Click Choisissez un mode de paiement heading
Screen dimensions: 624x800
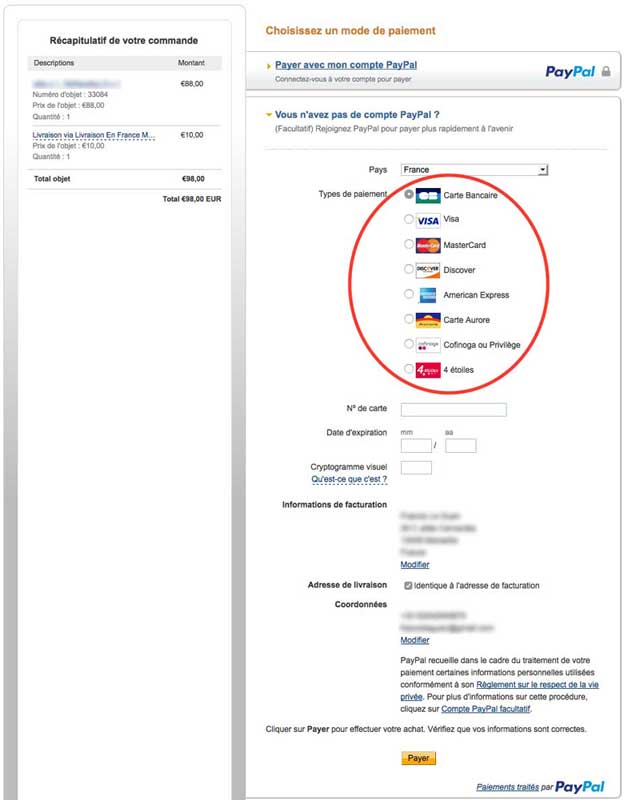coord(351,31)
